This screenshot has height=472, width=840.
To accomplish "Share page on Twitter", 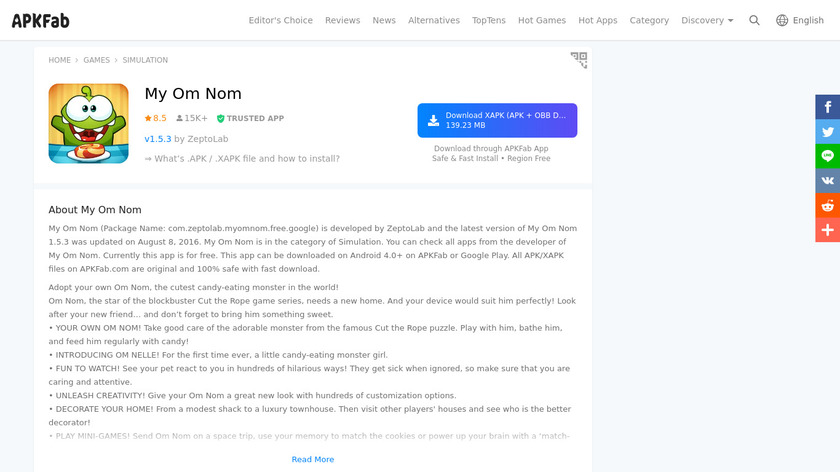I will click(827, 131).
